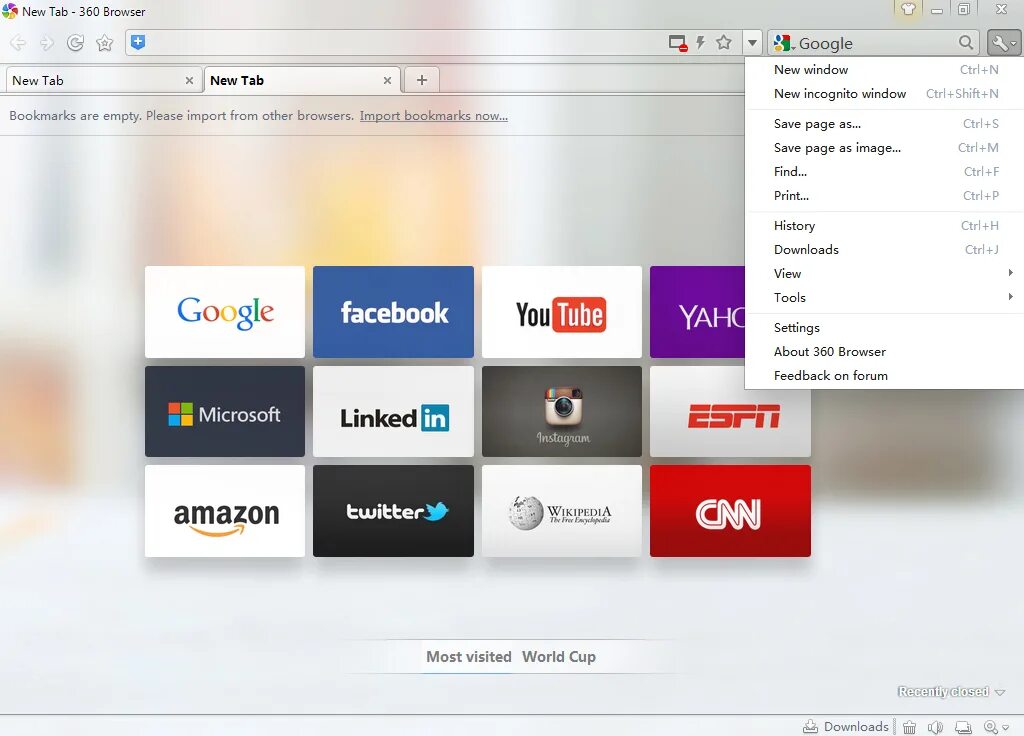Click the status bar Downloads button
Viewport: 1024px width, 736px height.
pos(846,727)
